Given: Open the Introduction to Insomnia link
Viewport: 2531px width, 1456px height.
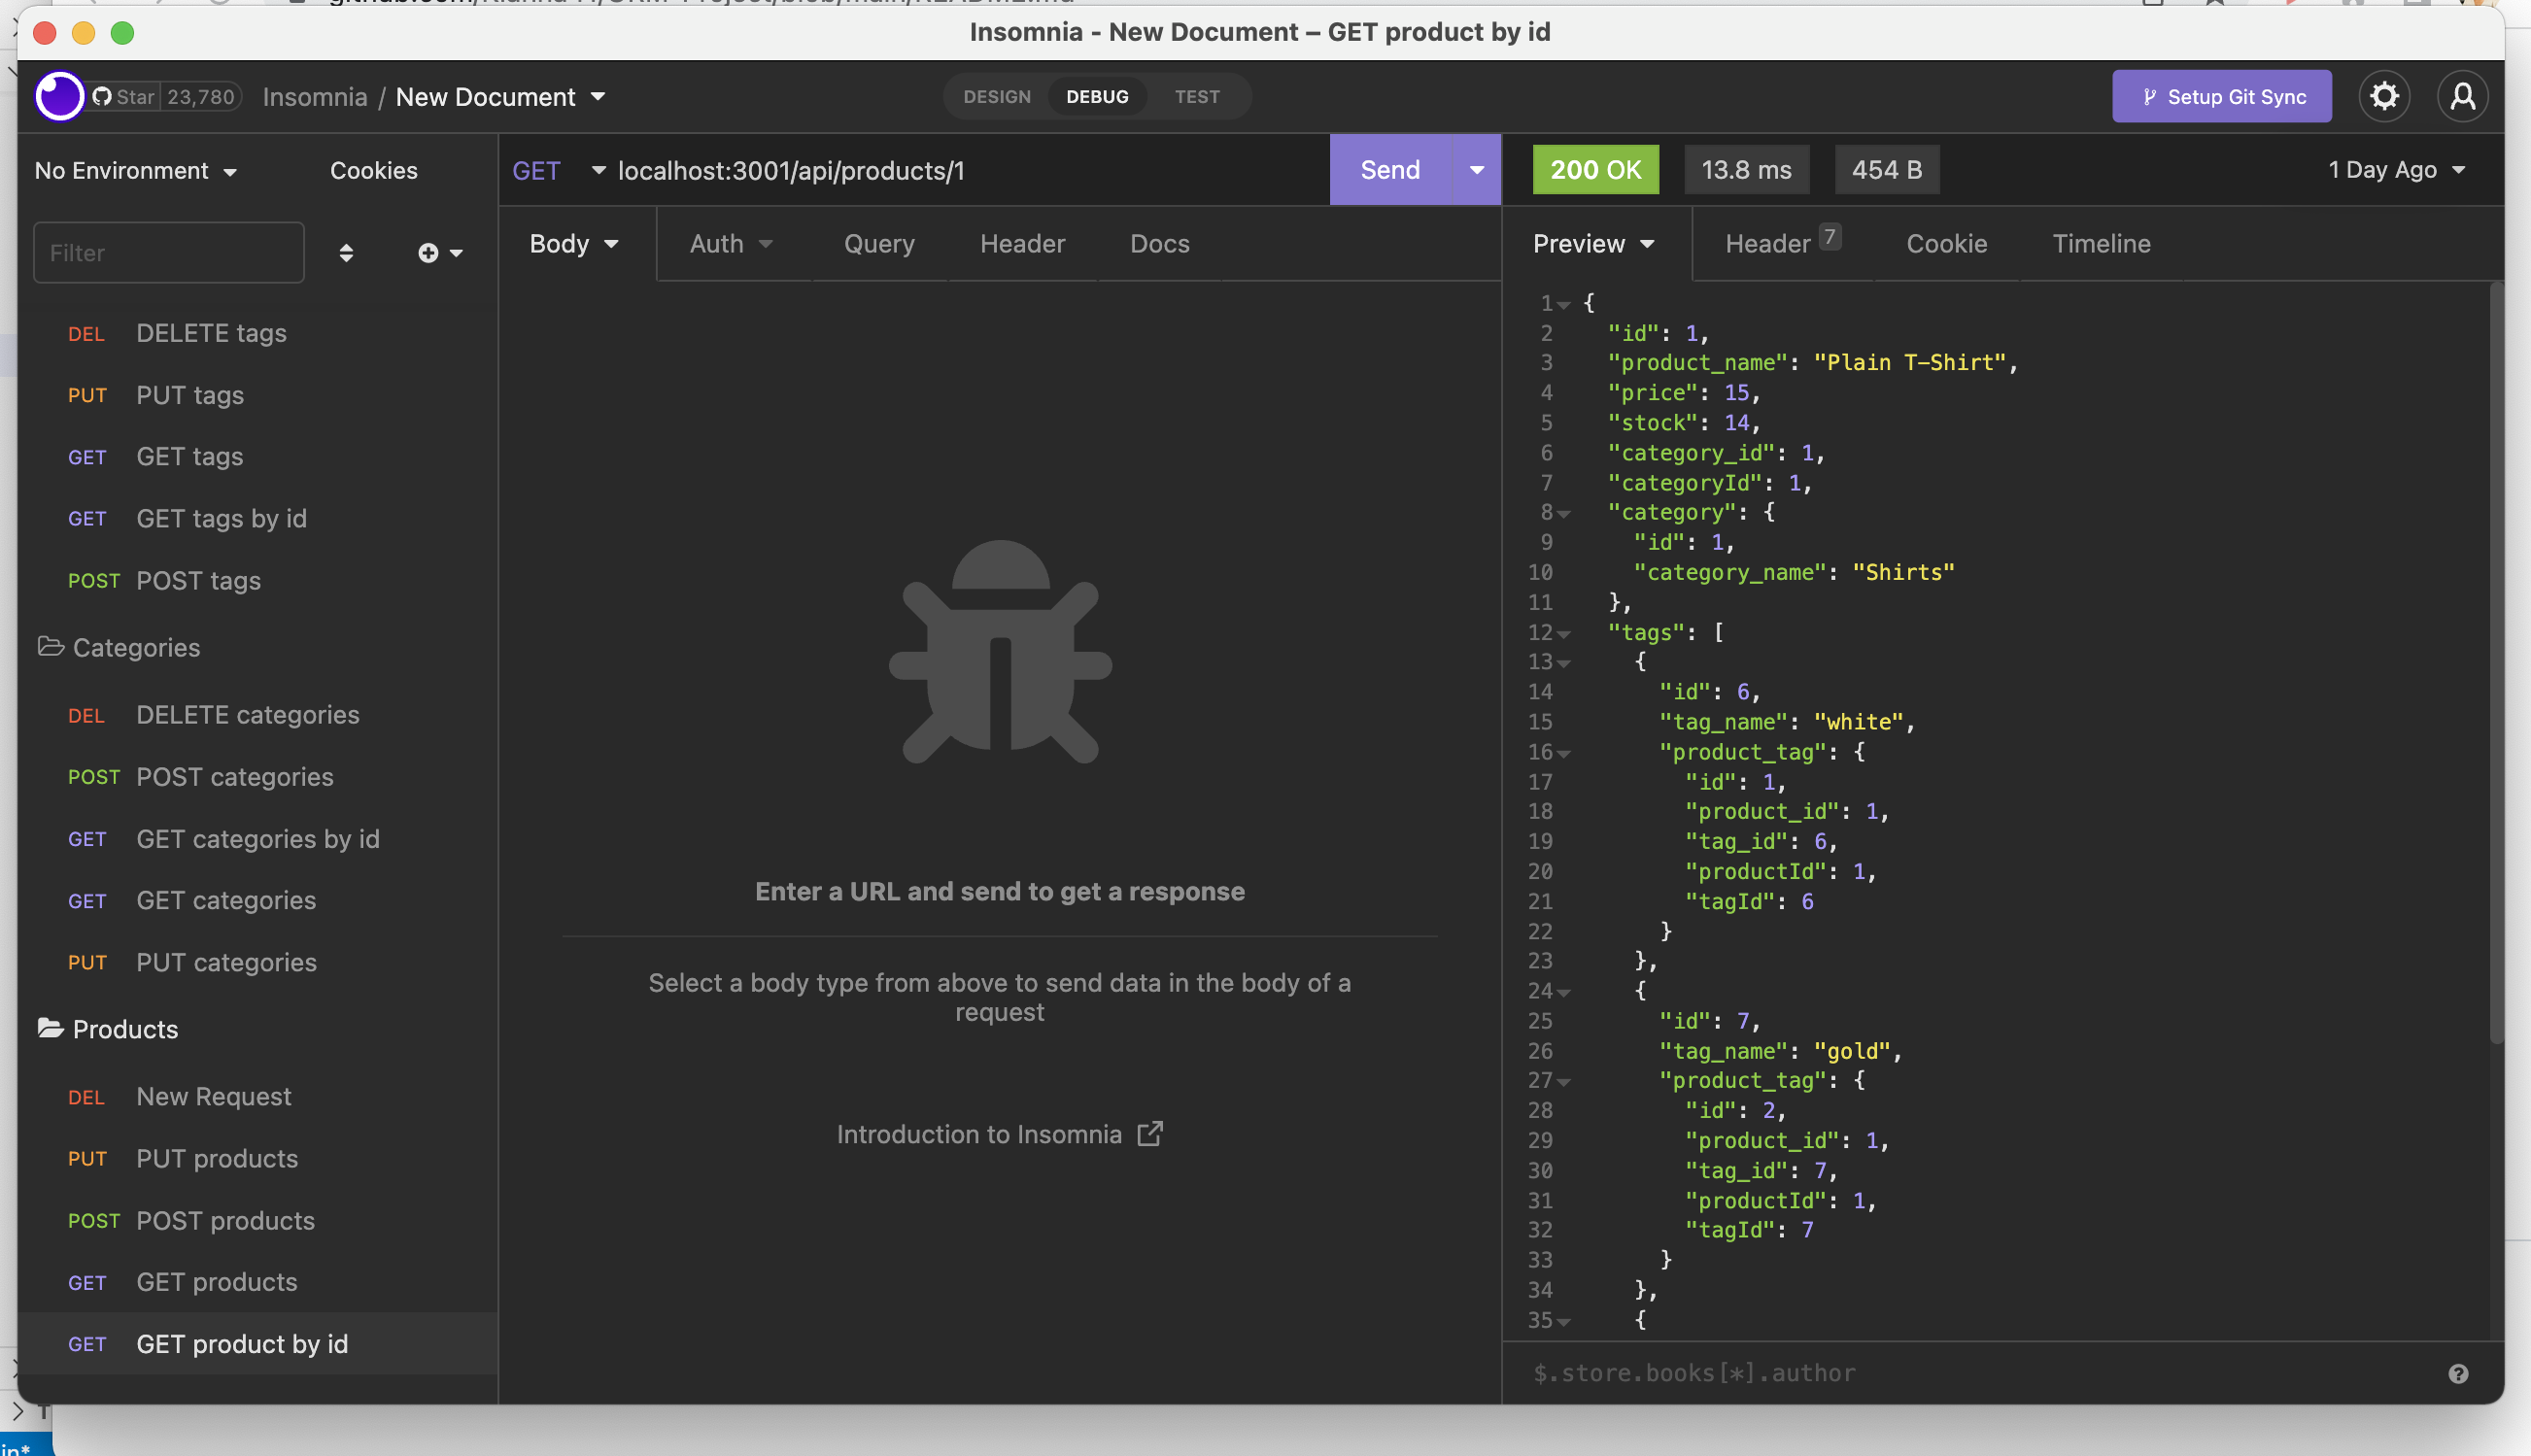Looking at the screenshot, I should 999,1134.
